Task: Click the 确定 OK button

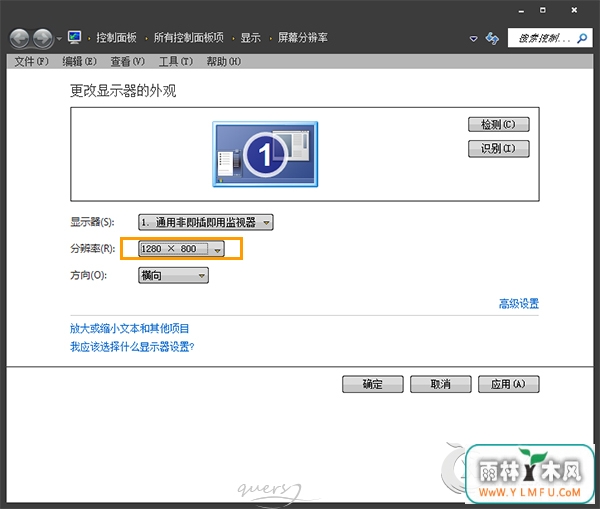Action: pyautogui.click(x=373, y=384)
